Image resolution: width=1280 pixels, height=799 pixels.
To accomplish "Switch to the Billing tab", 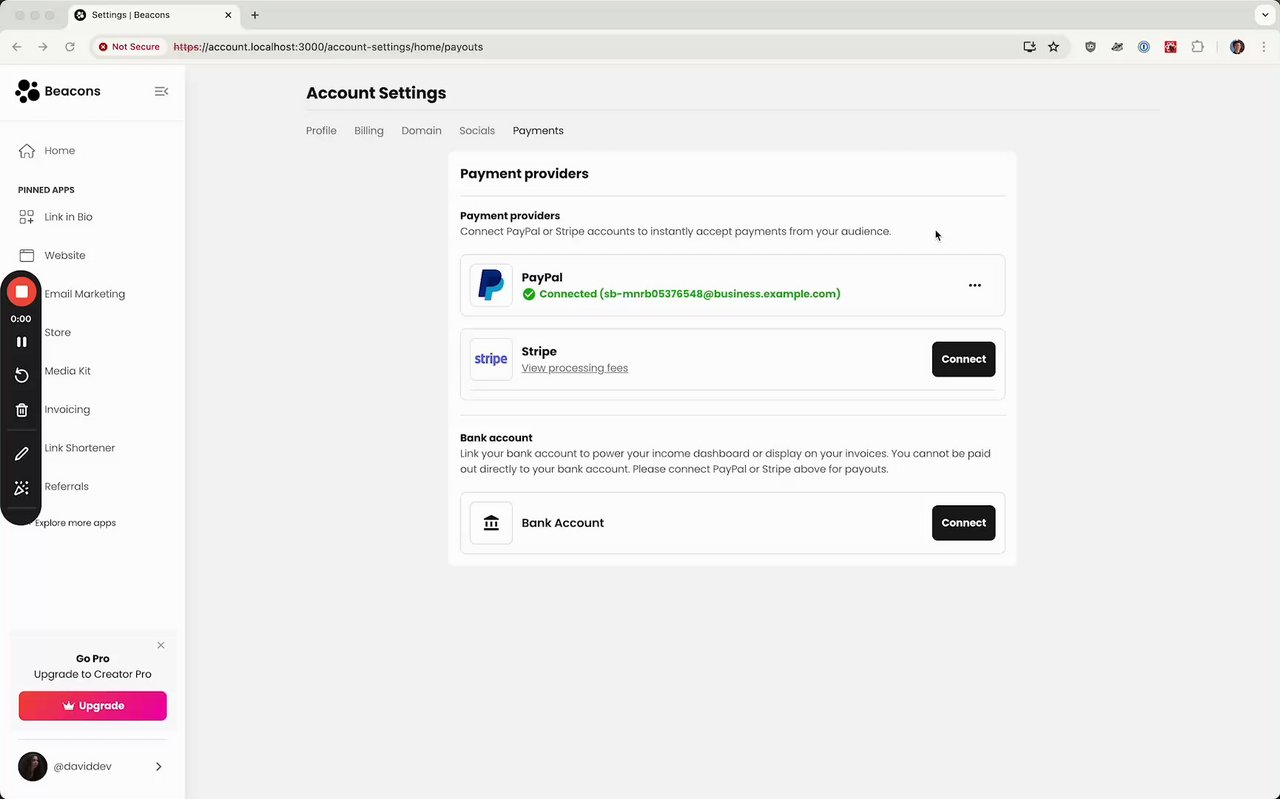I will (x=369, y=131).
